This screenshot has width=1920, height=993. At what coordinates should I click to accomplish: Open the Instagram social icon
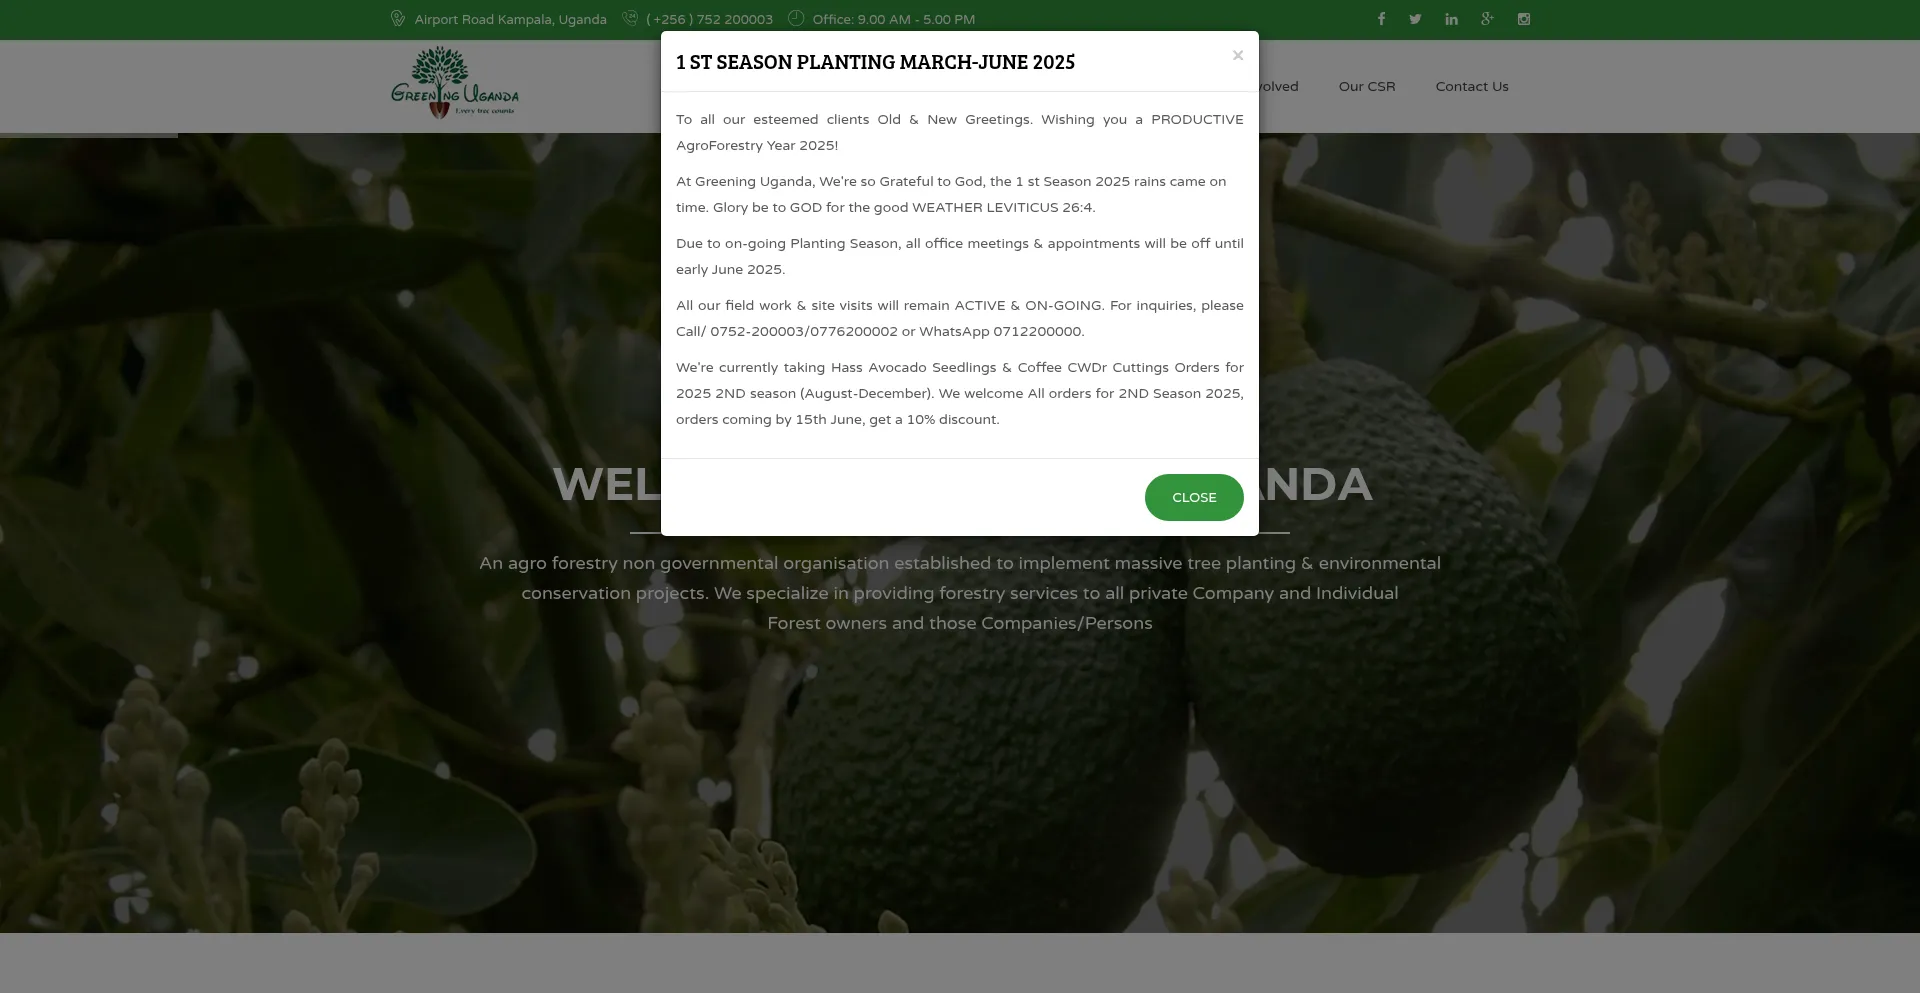[1524, 19]
